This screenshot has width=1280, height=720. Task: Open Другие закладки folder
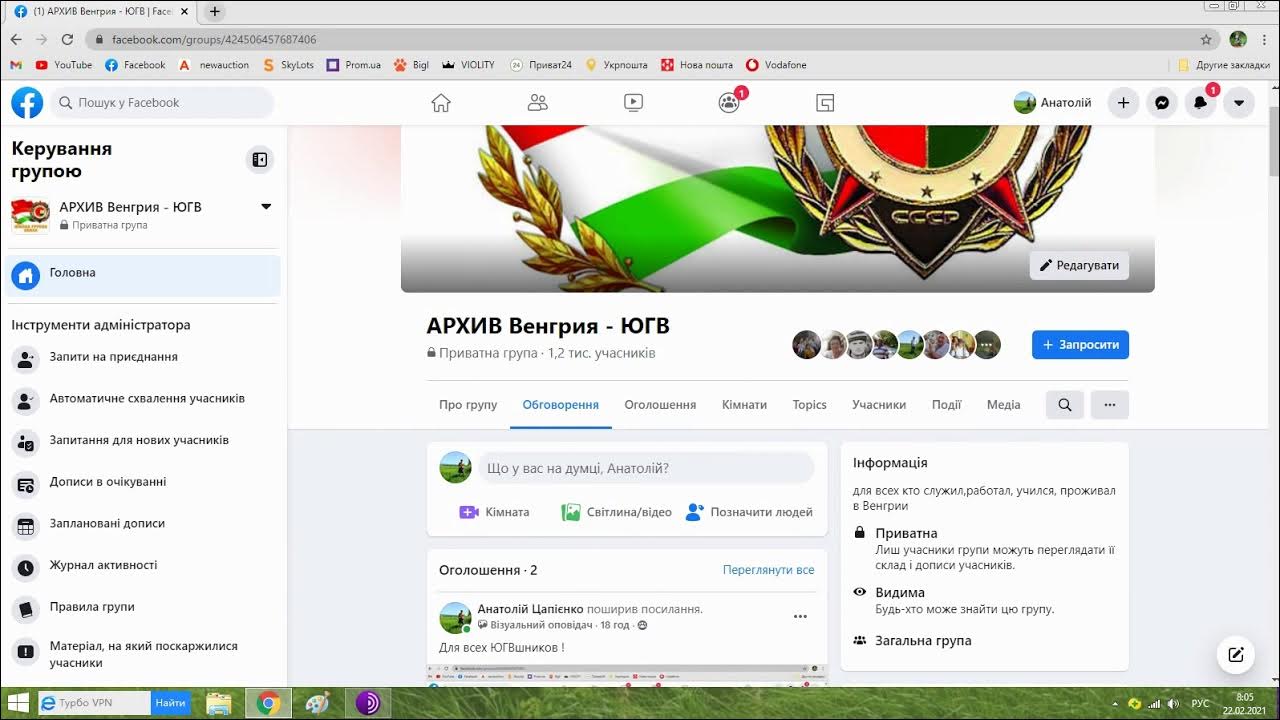pos(1224,65)
